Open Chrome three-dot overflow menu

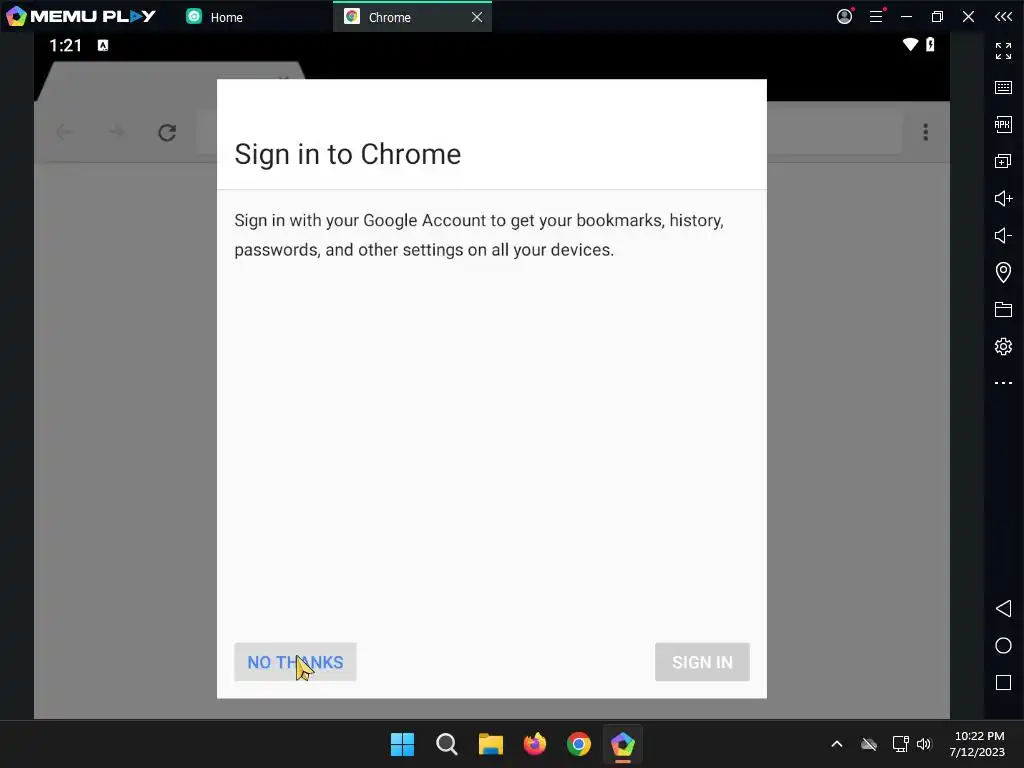[x=925, y=133]
